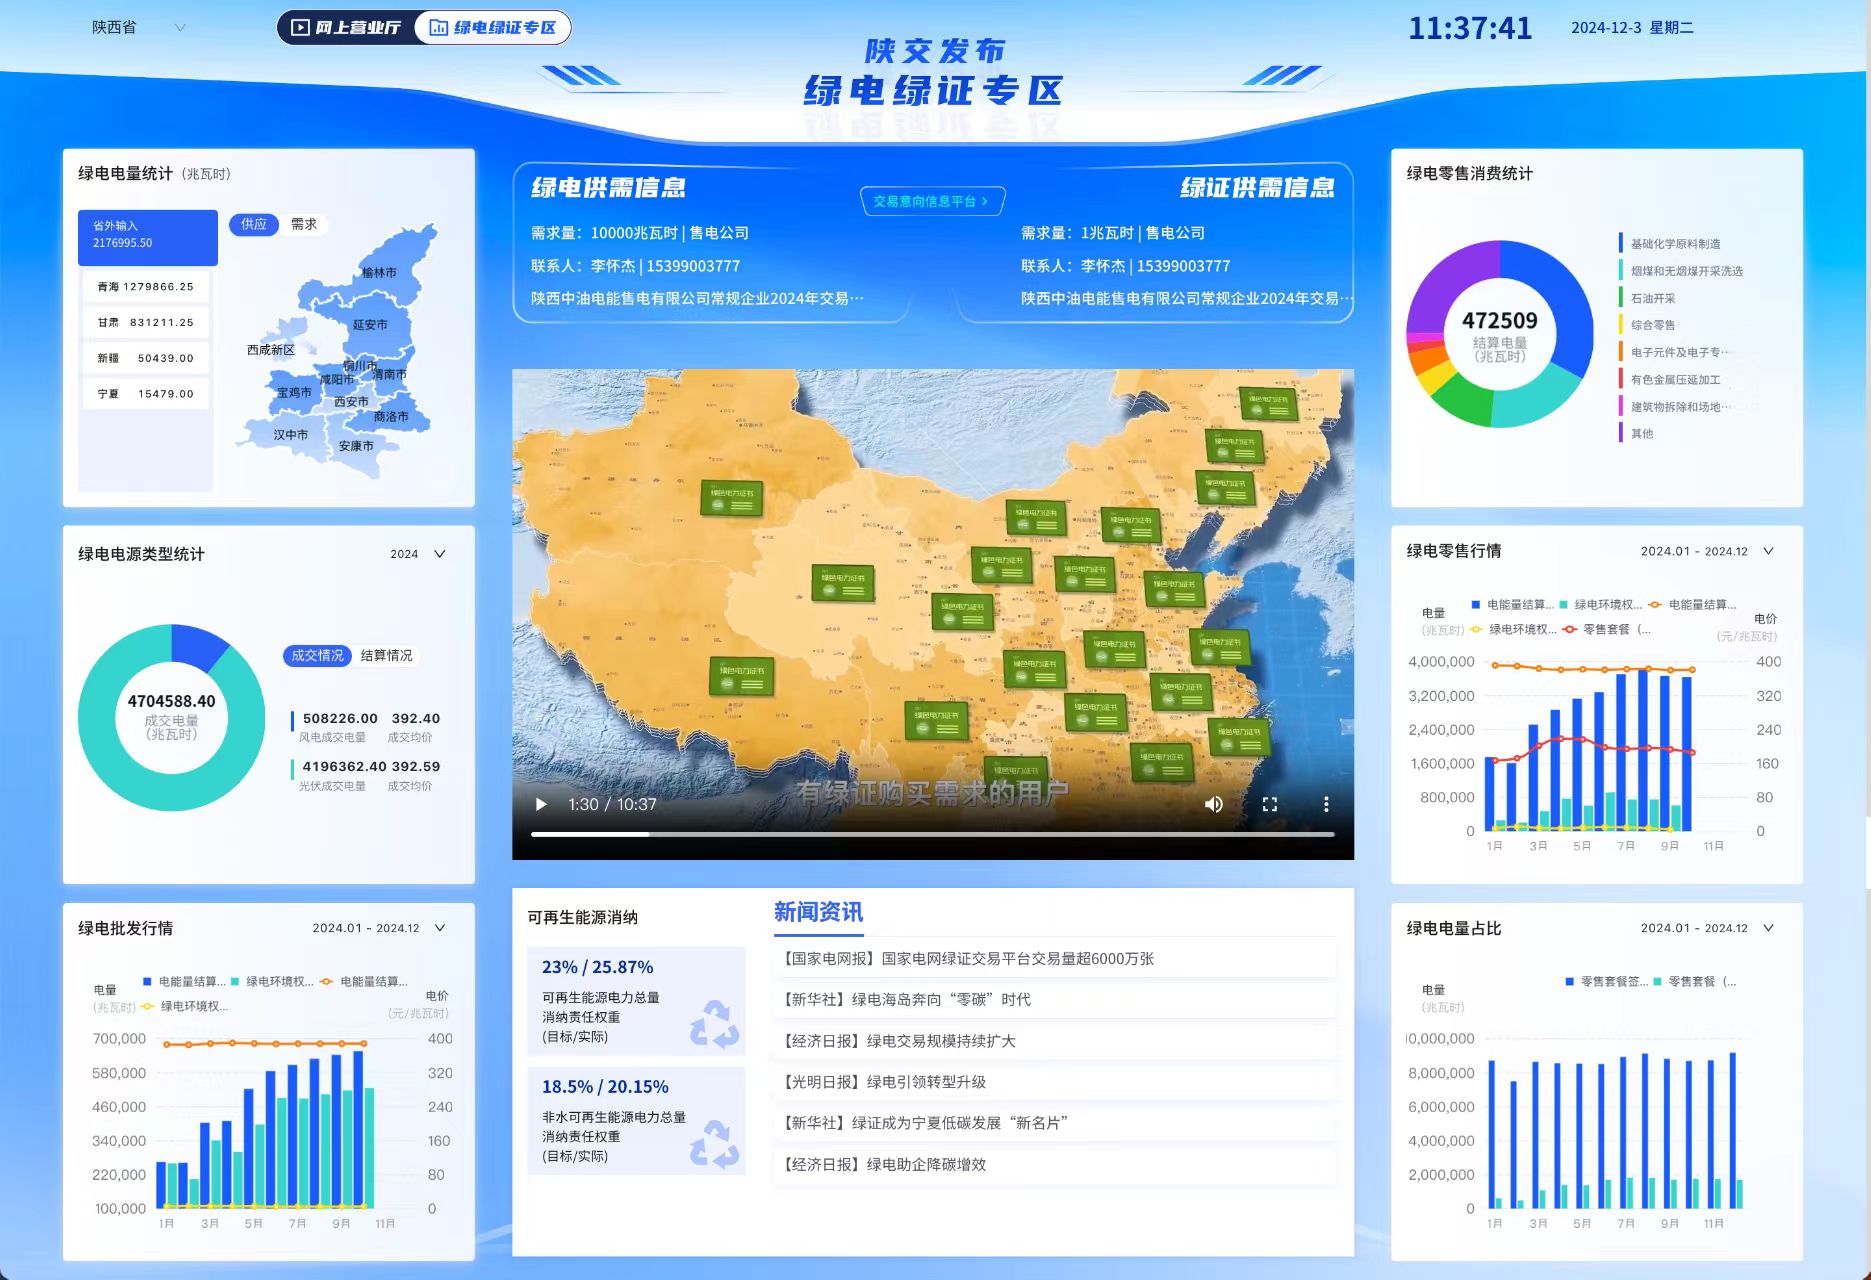1871x1280 pixels.
Task: Switch to the 网上营业厅 tab
Action: tap(346, 28)
